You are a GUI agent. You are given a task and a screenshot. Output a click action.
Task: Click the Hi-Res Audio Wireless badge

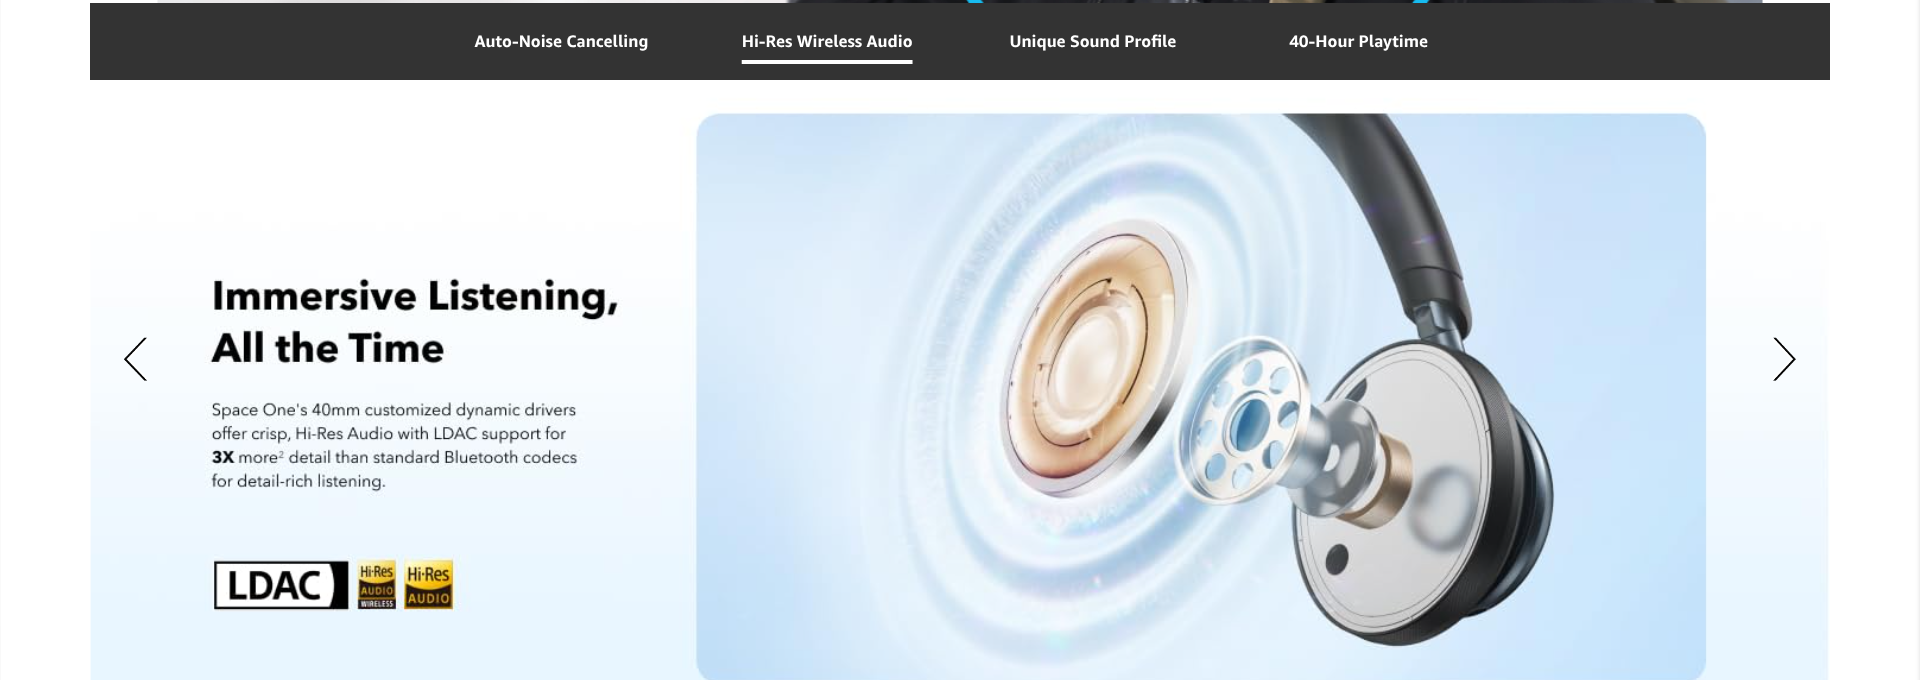click(x=377, y=585)
